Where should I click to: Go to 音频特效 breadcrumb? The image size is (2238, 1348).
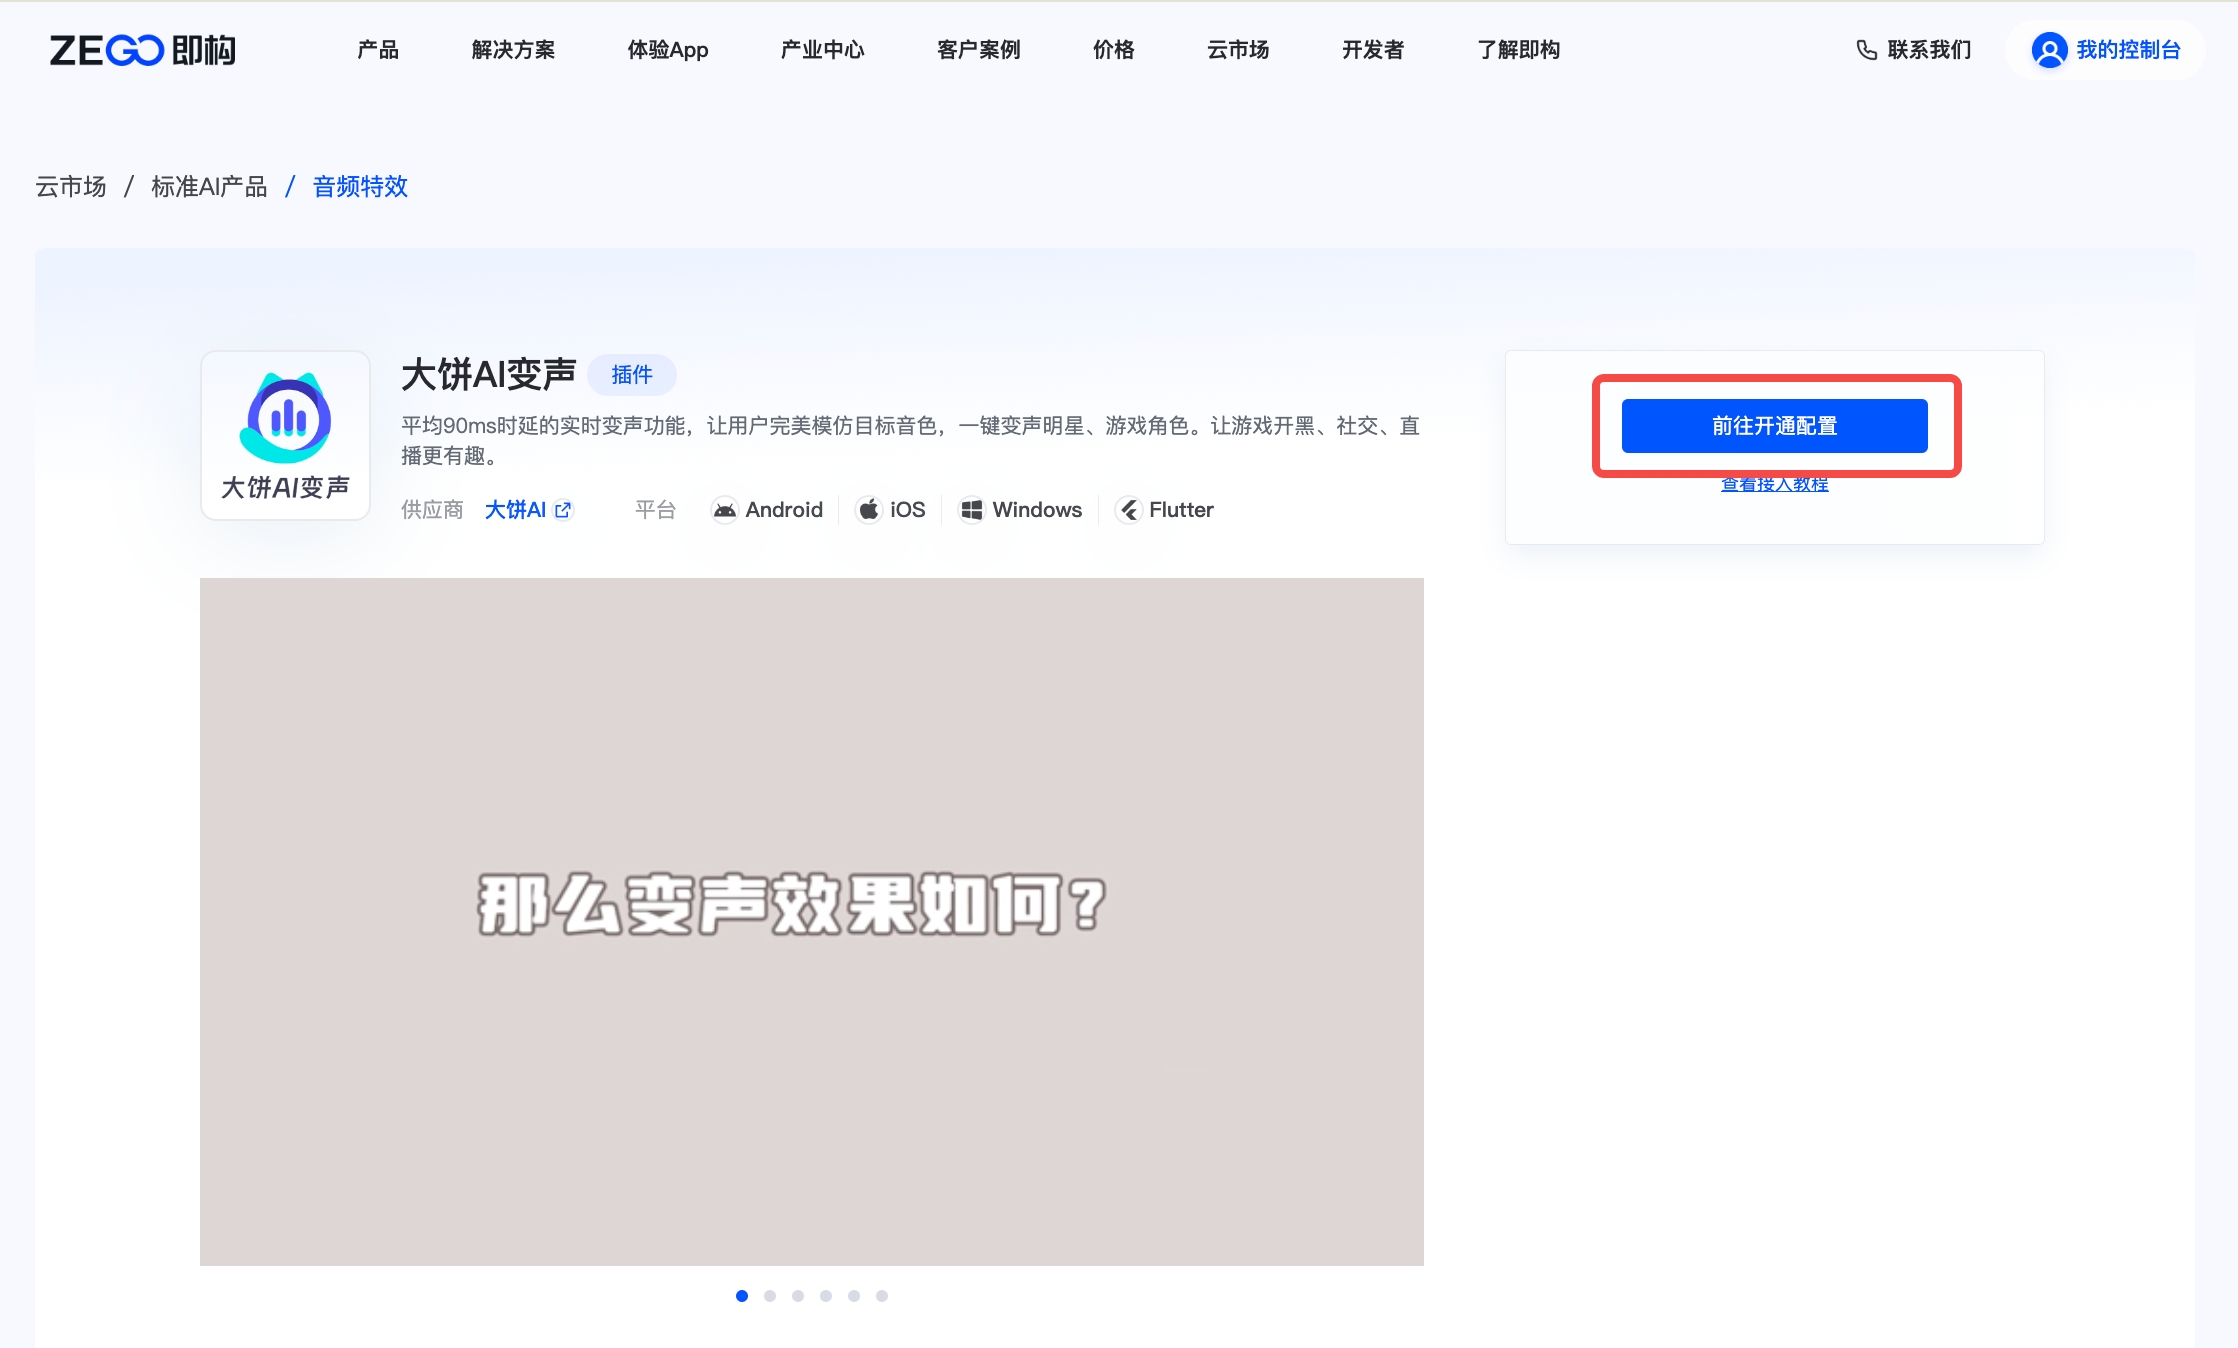(x=360, y=187)
